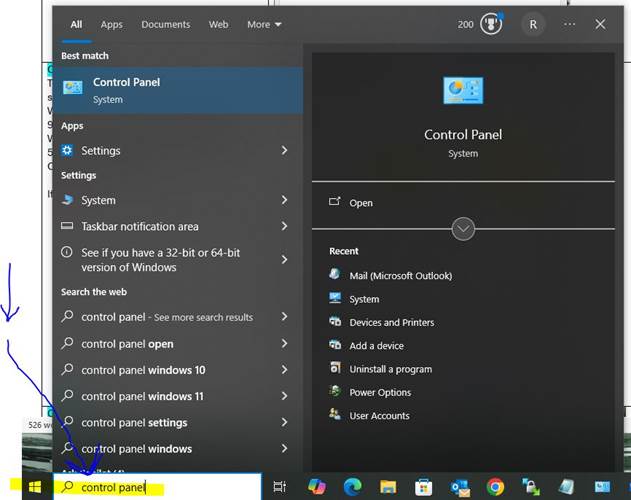The width and height of the screenshot is (631, 500).
Task: Click the Uninstall a program icon
Action: [x=335, y=368]
